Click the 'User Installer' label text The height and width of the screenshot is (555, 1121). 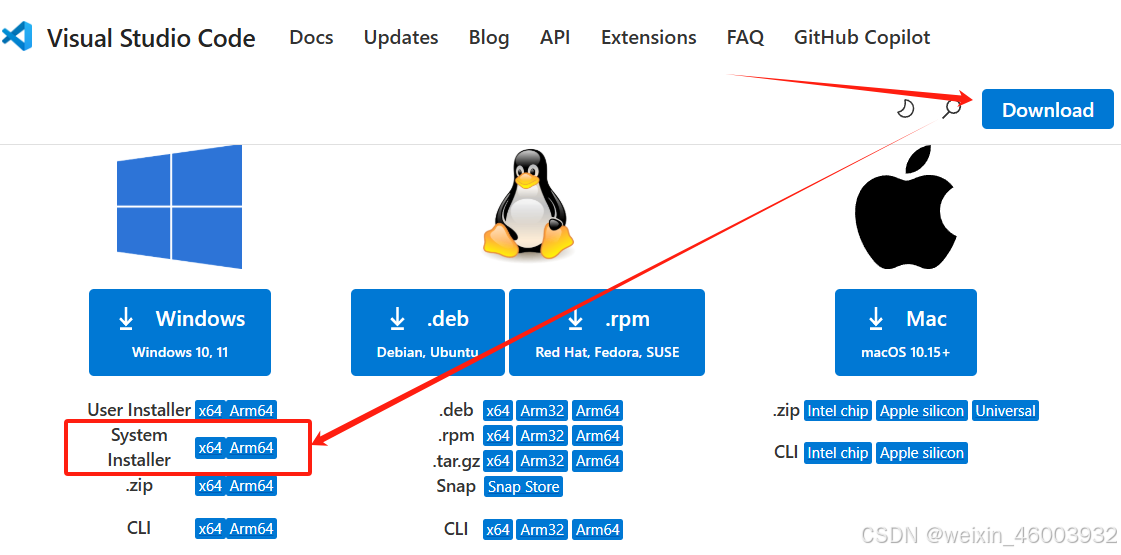[x=139, y=410]
